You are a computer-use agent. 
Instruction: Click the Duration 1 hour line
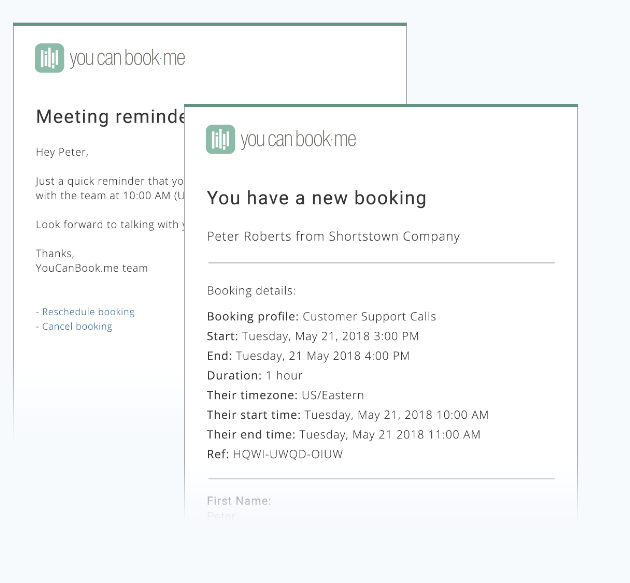(x=254, y=376)
